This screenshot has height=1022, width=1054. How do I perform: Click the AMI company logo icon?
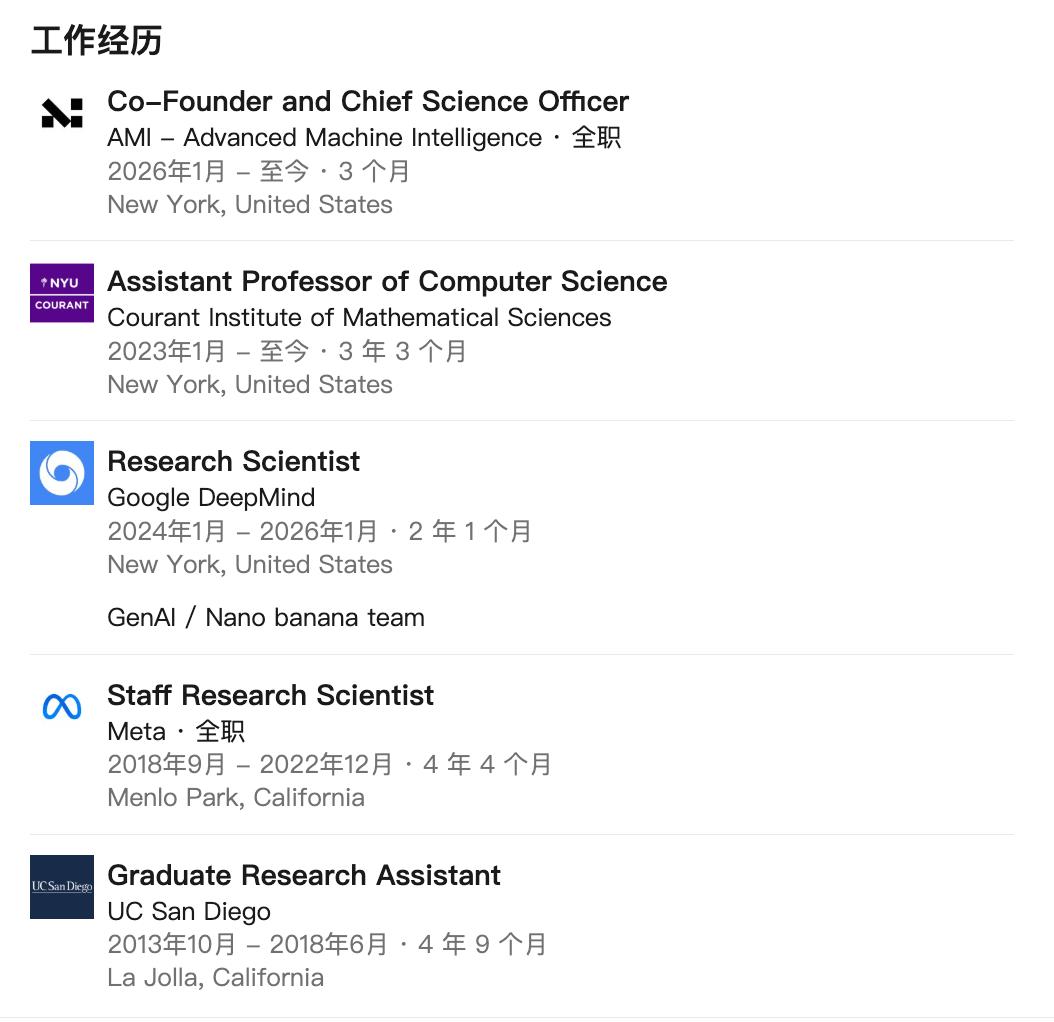[x=62, y=113]
